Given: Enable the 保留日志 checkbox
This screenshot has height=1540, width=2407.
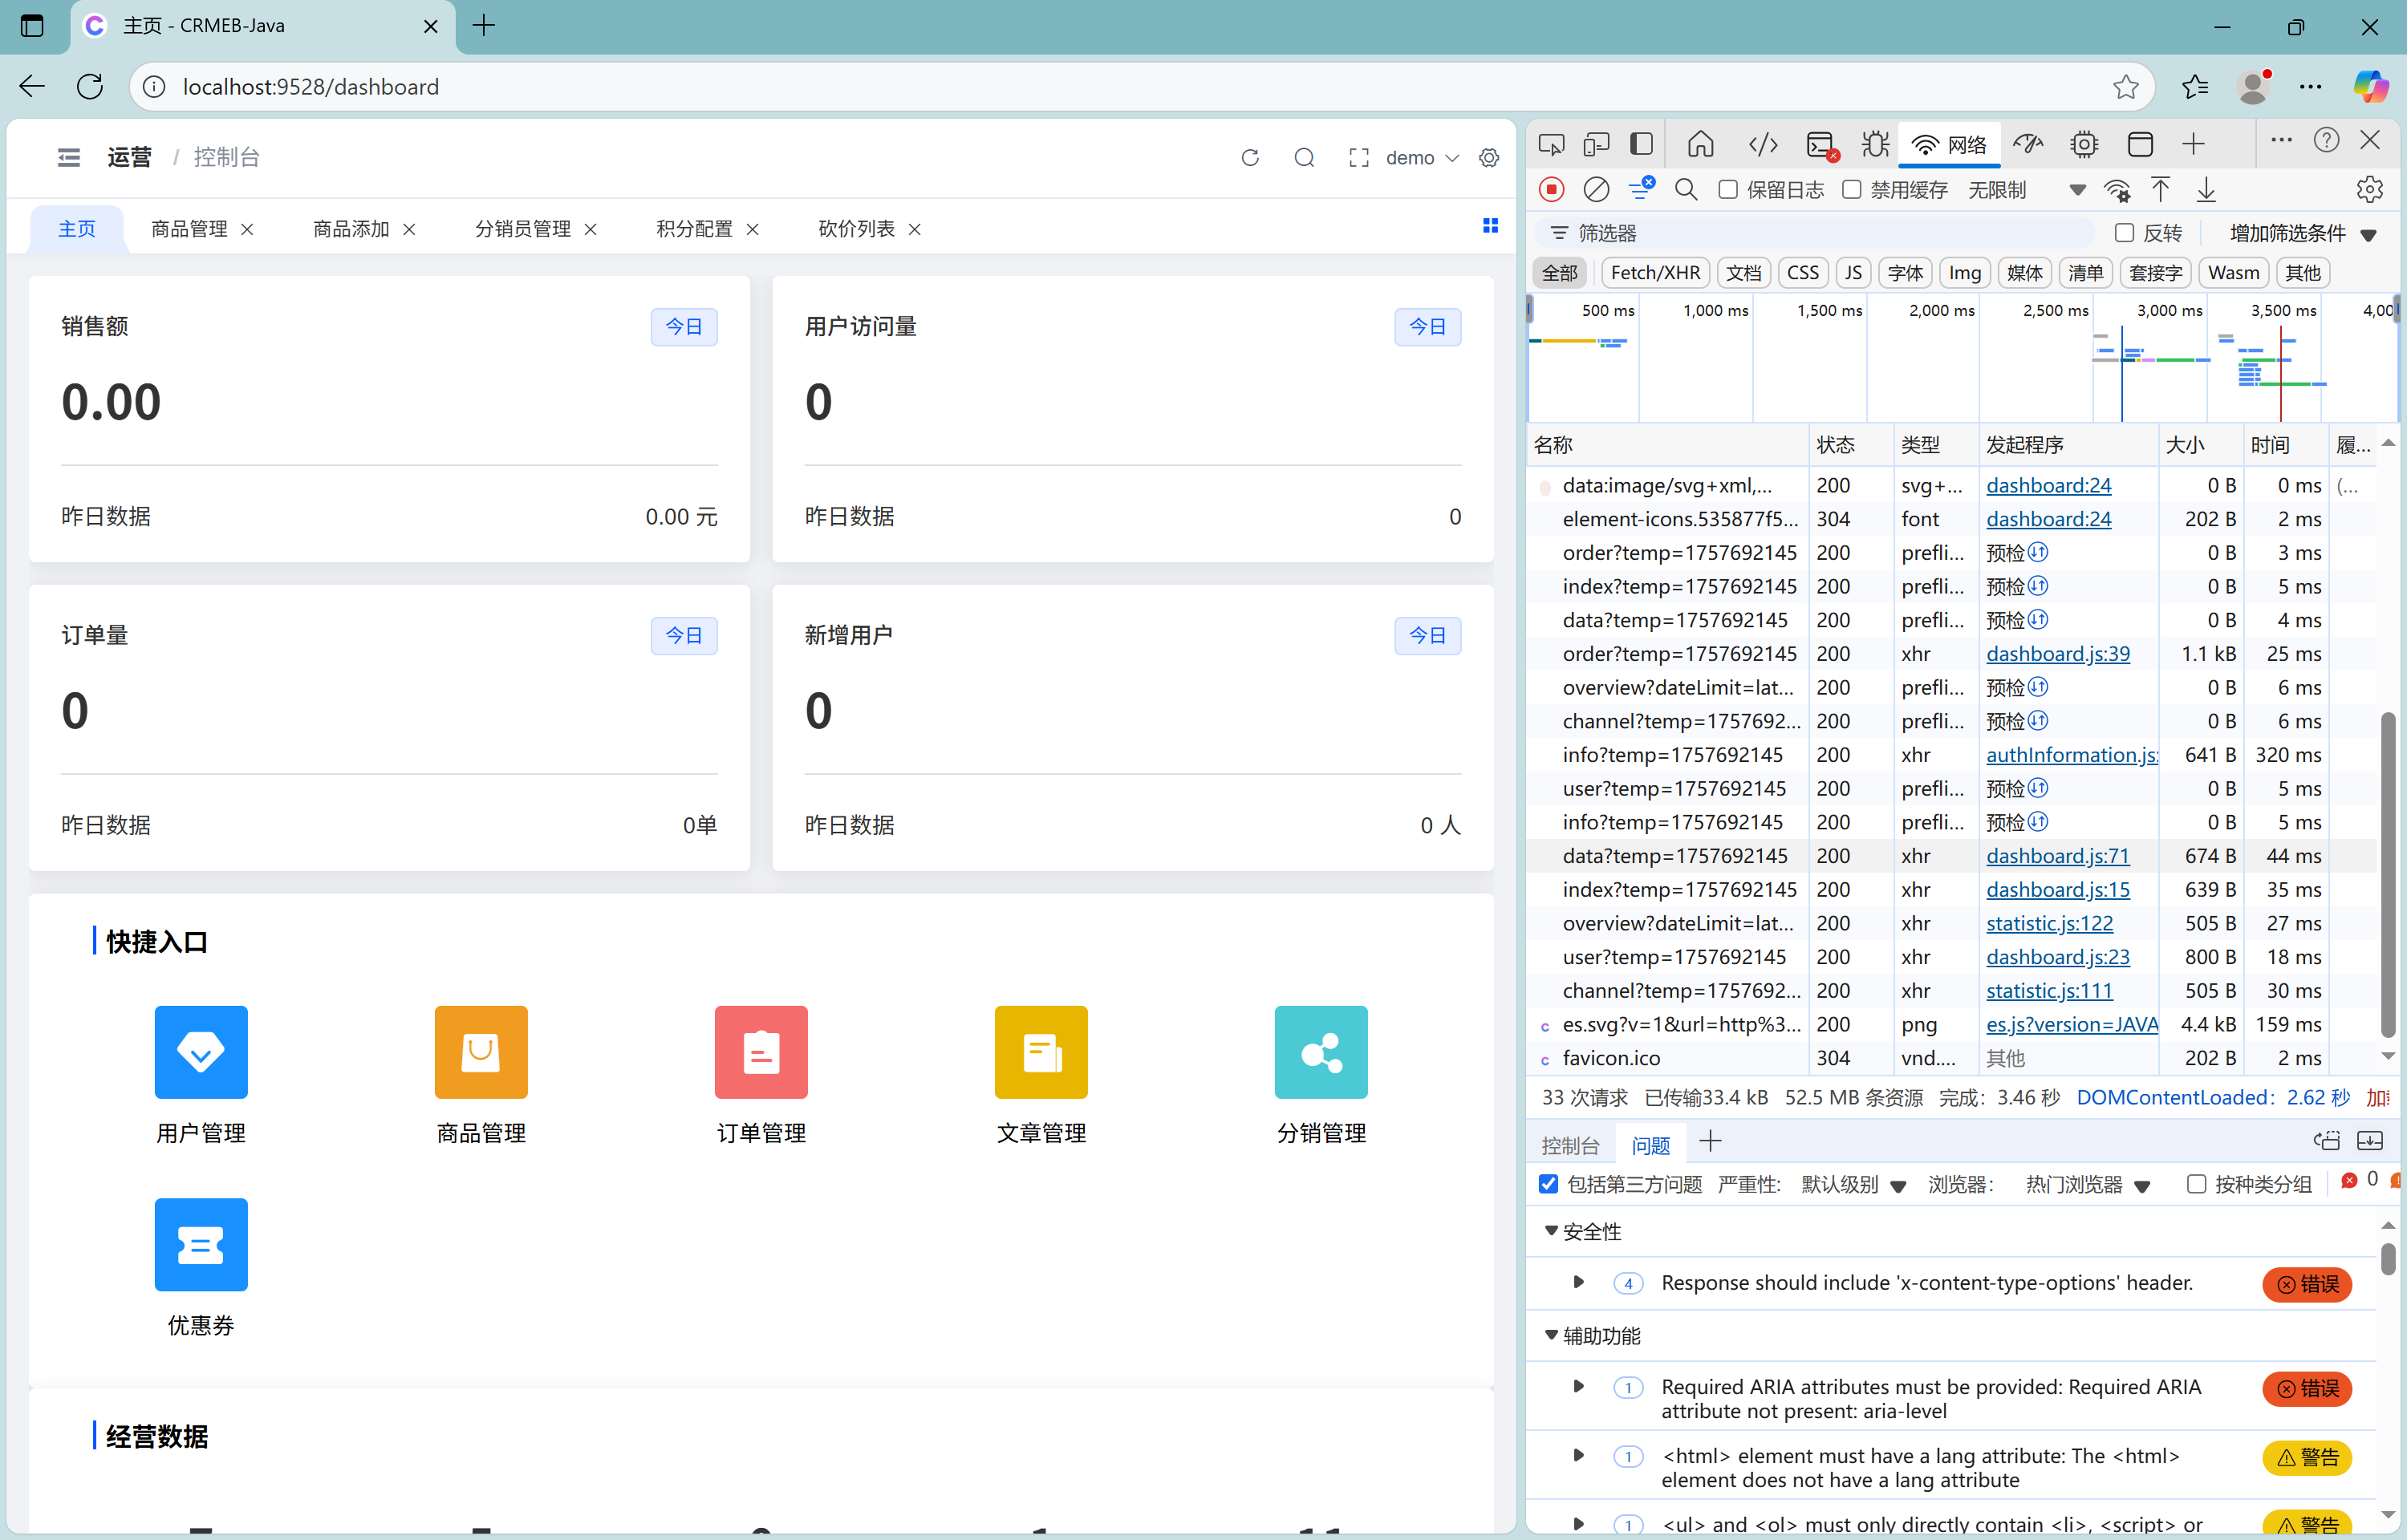Looking at the screenshot, I should pyautogui.click(x=1728, y=189).
